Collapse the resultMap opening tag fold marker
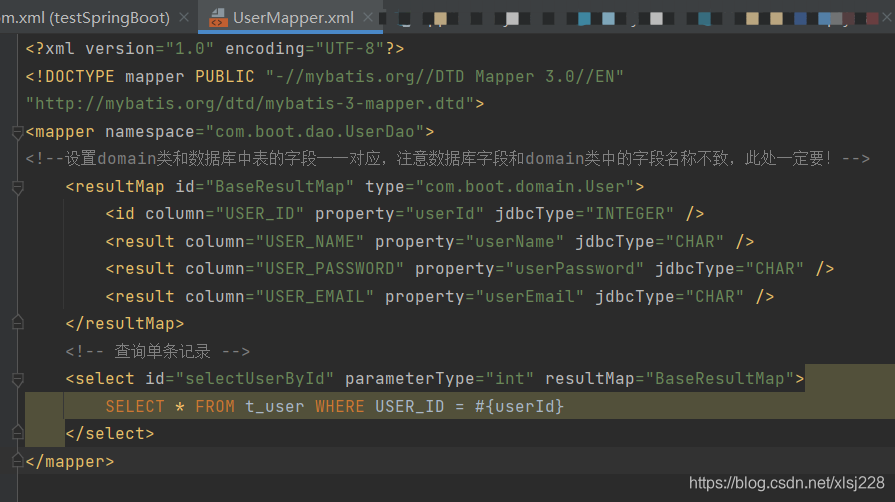The image size is (895, 502). point(17,187)
